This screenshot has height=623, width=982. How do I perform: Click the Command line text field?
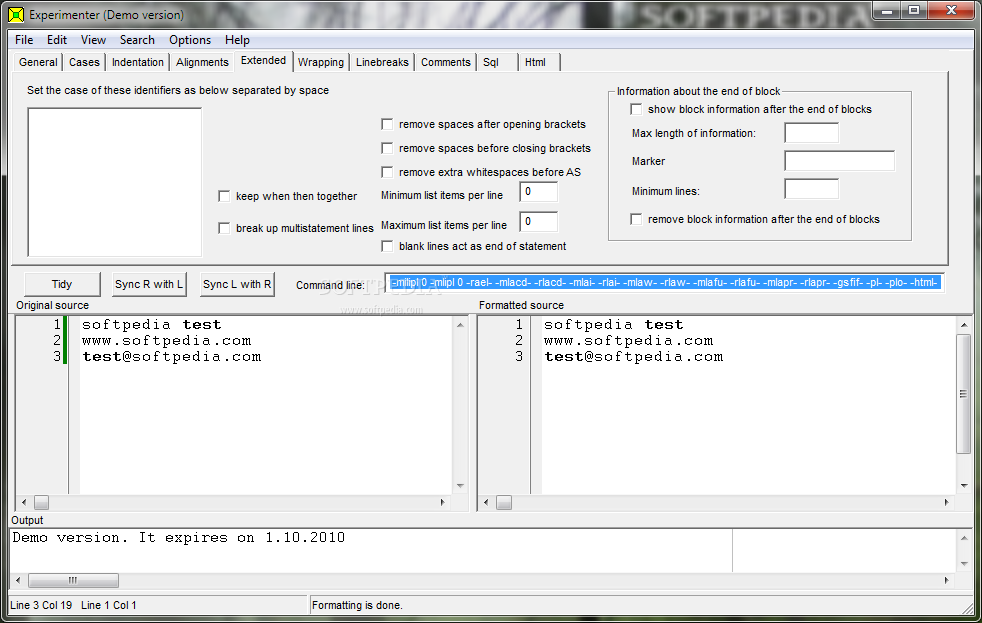pyautogui.click(x=664, y=283)
